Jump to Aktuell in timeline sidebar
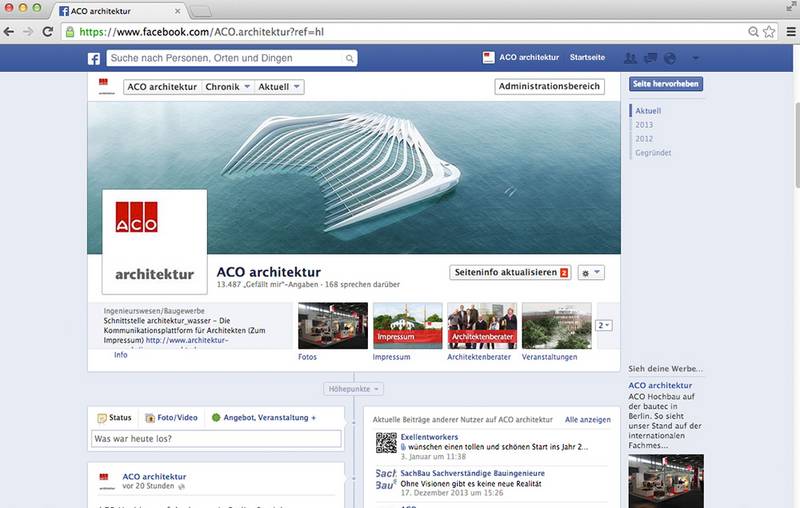 (x=648, y=111)
